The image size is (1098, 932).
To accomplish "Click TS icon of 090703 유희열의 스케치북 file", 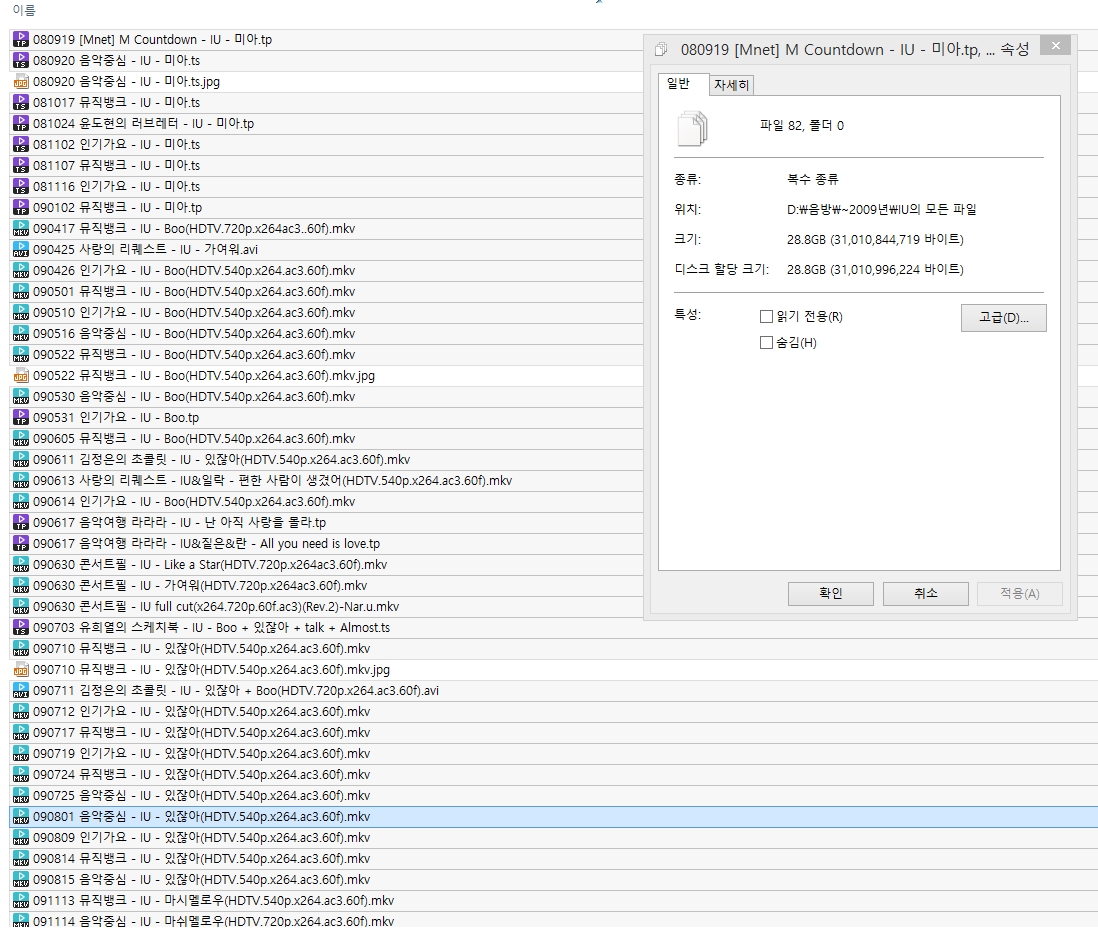I will (21, 627).
